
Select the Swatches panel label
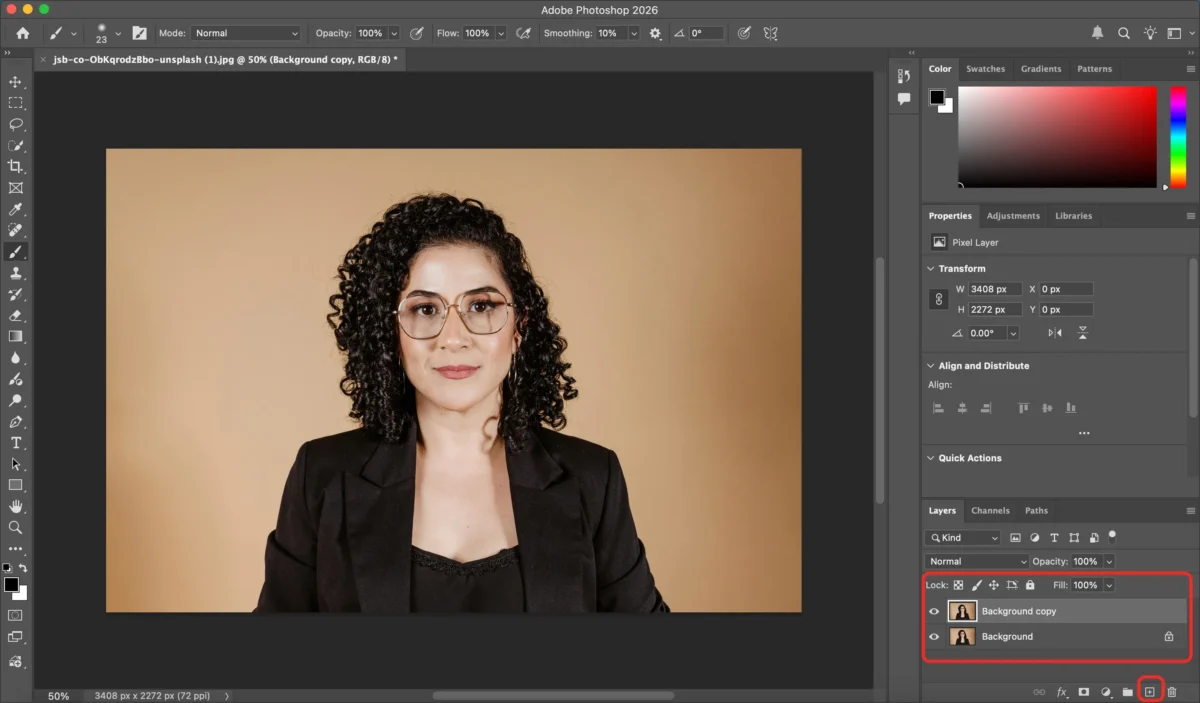[x=986, y=69]
